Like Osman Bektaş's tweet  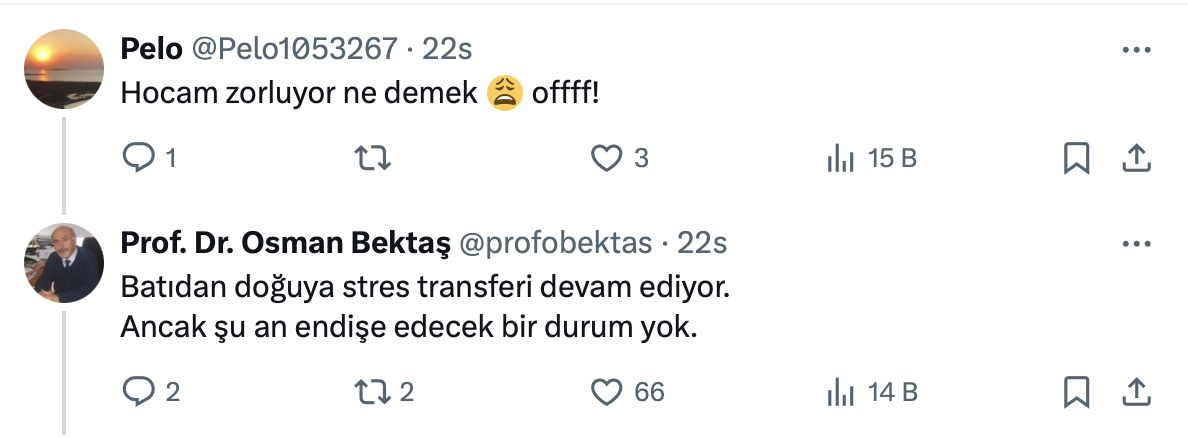click(605, 392)
